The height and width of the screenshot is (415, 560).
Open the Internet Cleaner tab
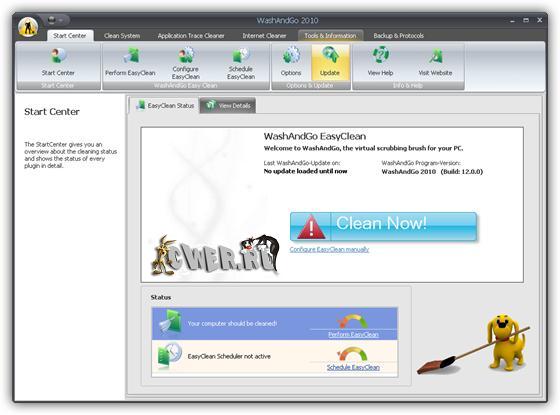(264, 36)
